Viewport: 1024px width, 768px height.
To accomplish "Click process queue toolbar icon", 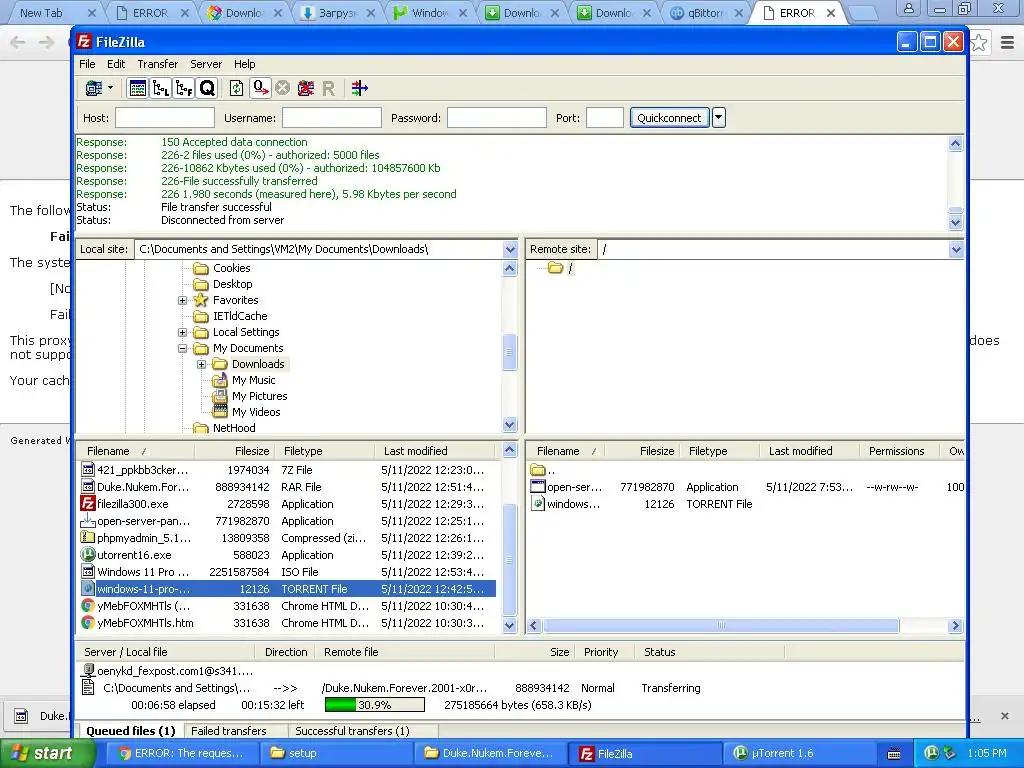I will click(261, 88).
